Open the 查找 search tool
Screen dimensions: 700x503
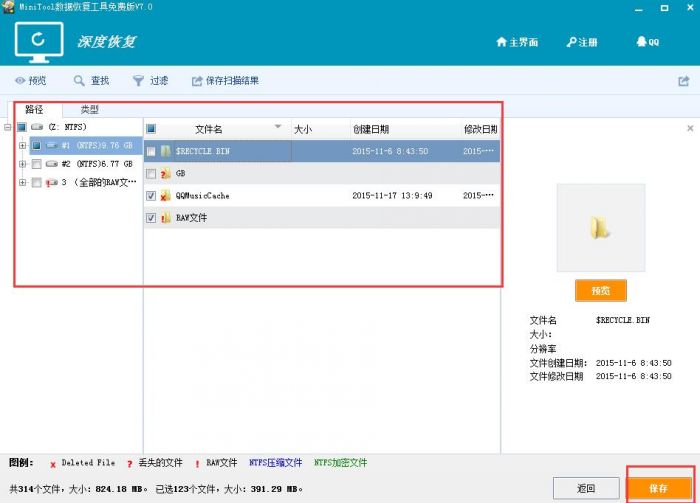point(92,81)
